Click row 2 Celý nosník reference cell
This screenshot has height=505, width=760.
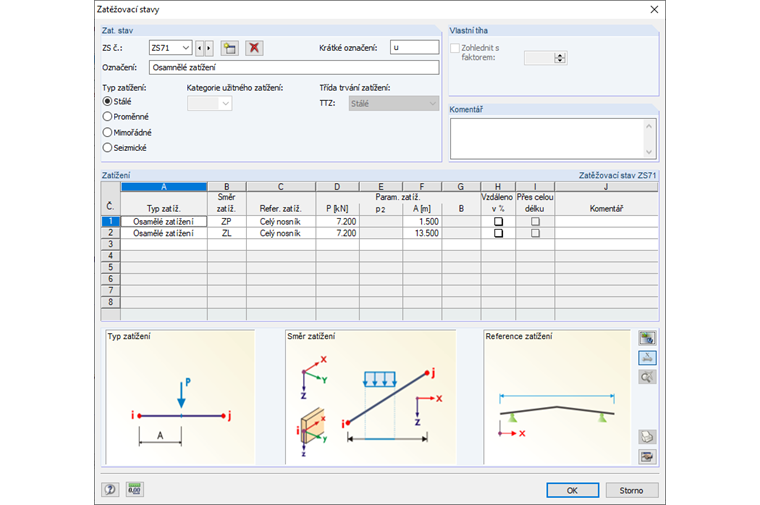pos(281,233)
